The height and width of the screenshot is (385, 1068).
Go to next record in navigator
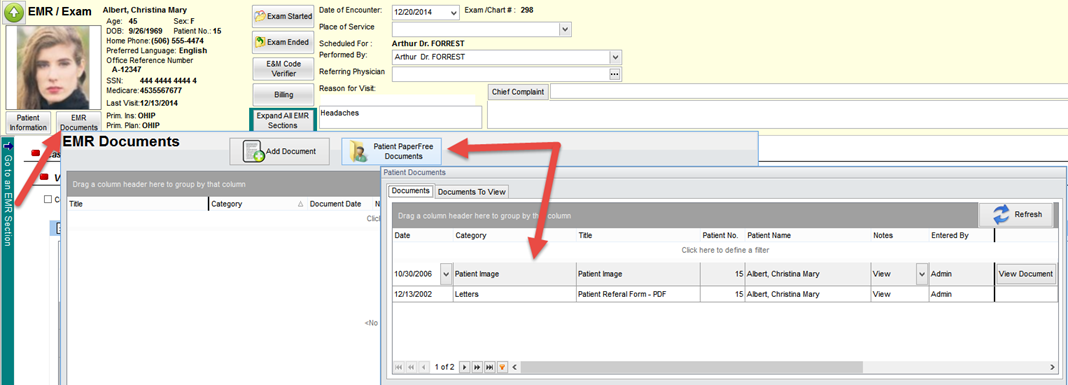click(x=465, y=367)
